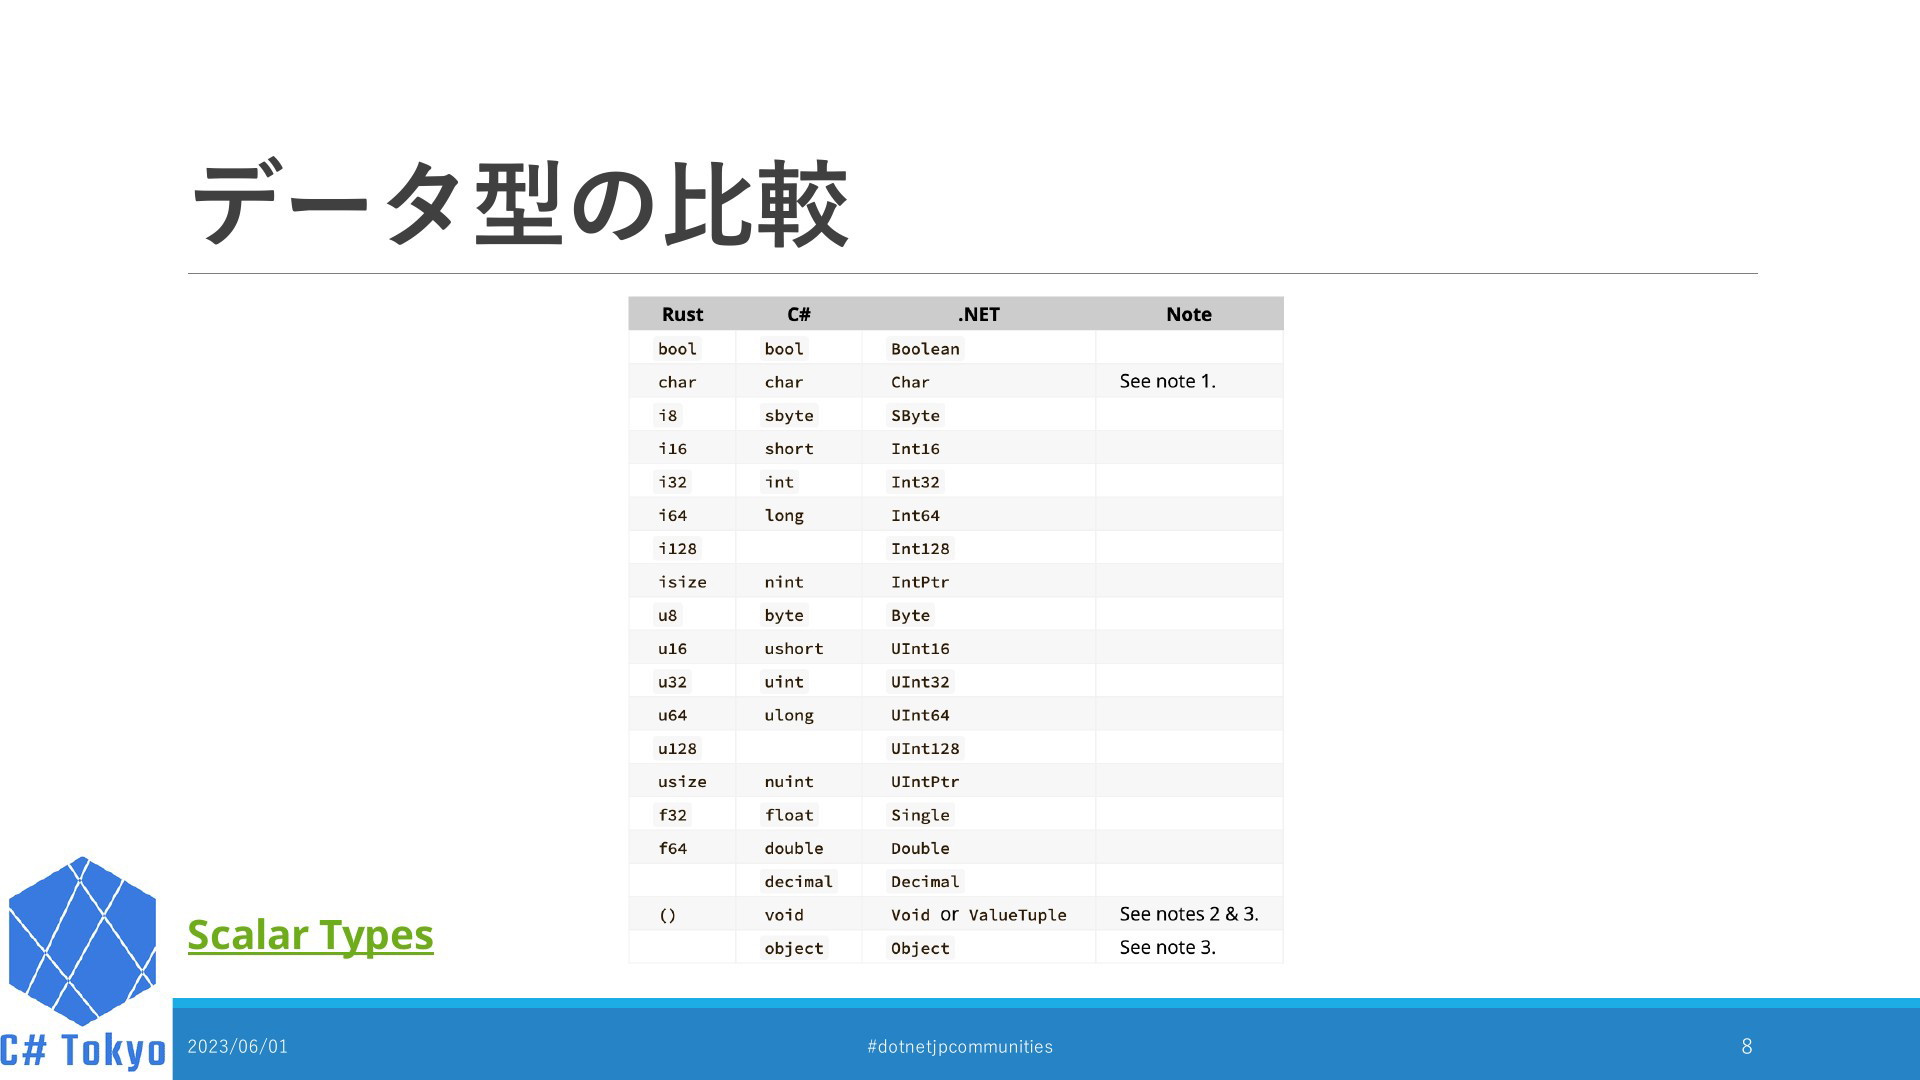
Task: Open the Scalar Types link
Action: tap(310, 935)
